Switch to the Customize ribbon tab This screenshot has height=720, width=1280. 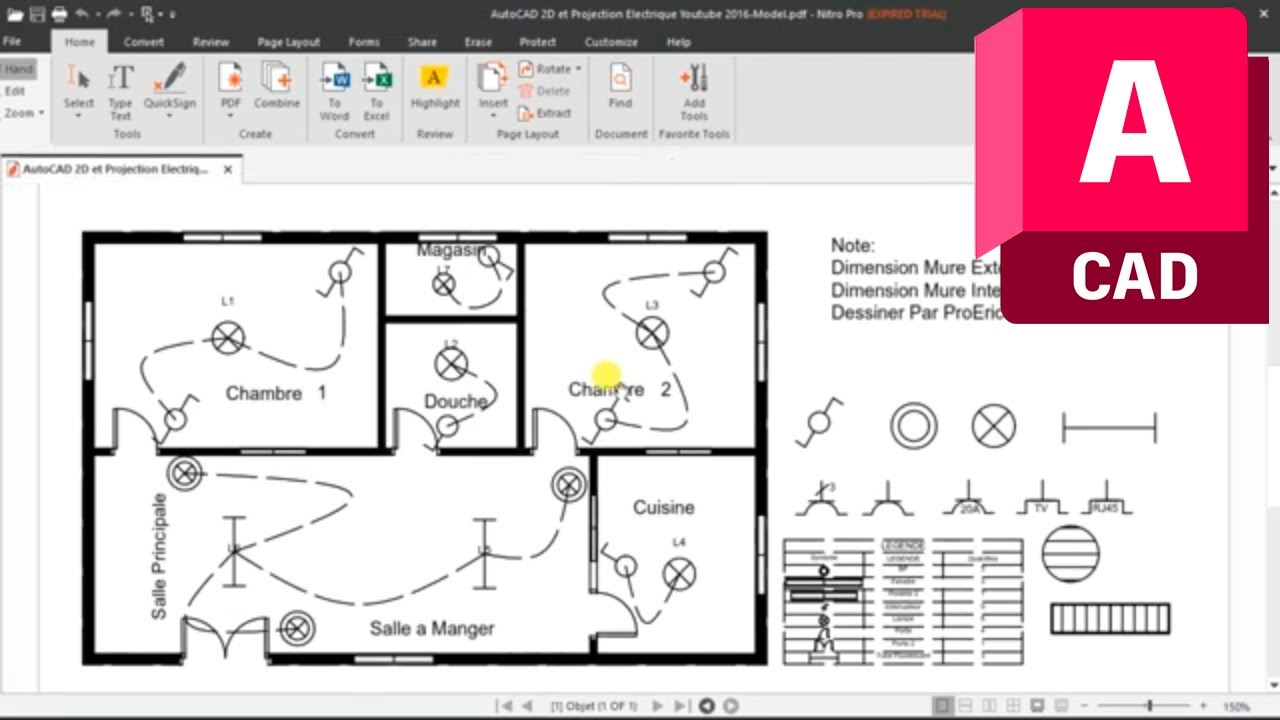[611, 42]
